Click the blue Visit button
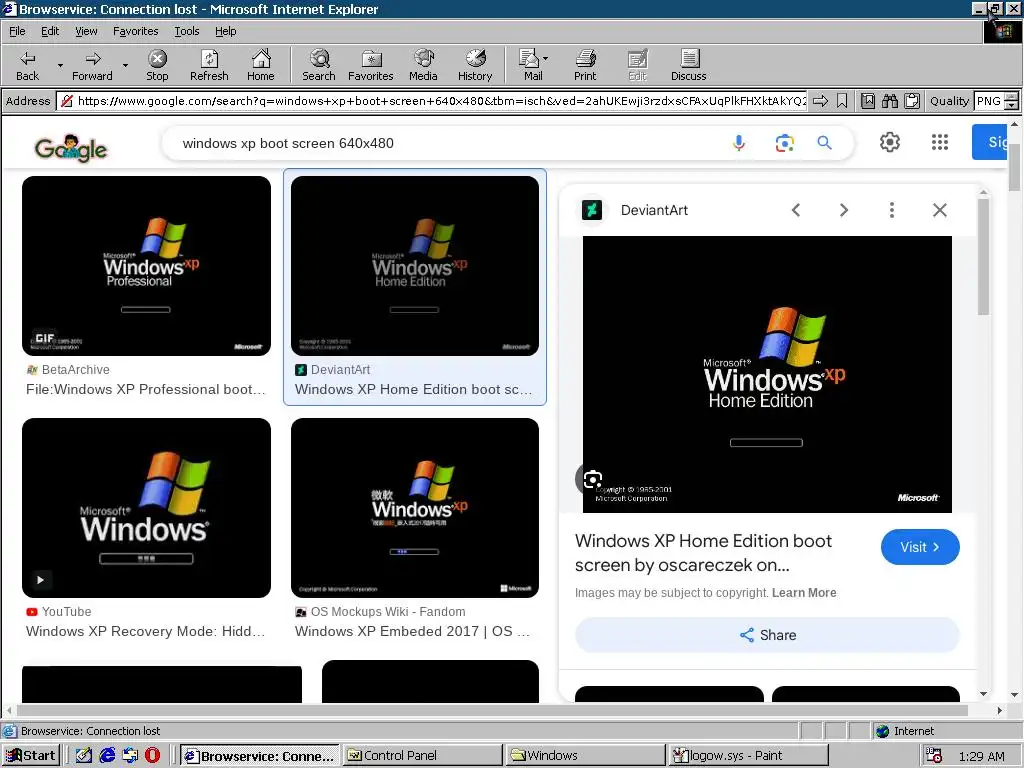 pyautogui.click(x=920, y=547)
